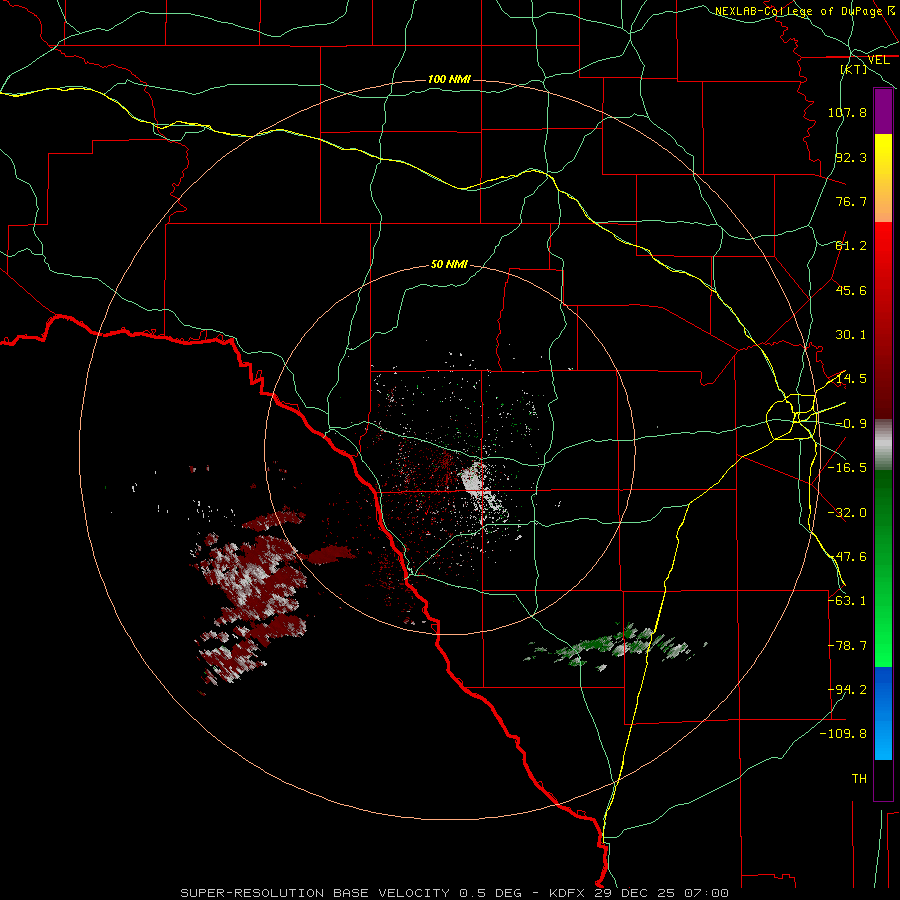
Task: Pick the green segment of the color bar
Action: [883, 568]
